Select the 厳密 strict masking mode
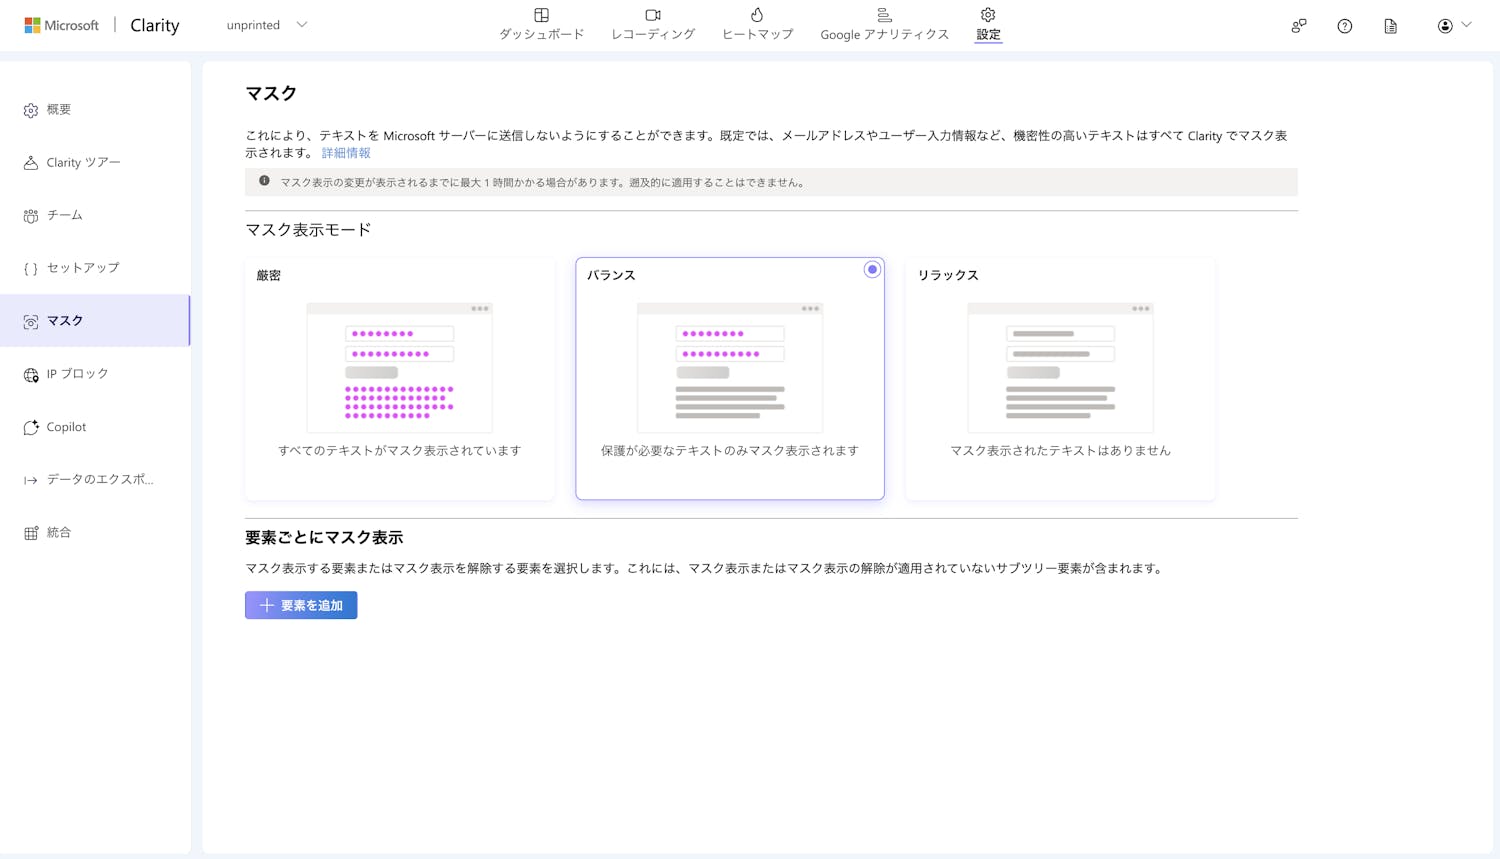 pyautogui.click(x=399, y=378)
